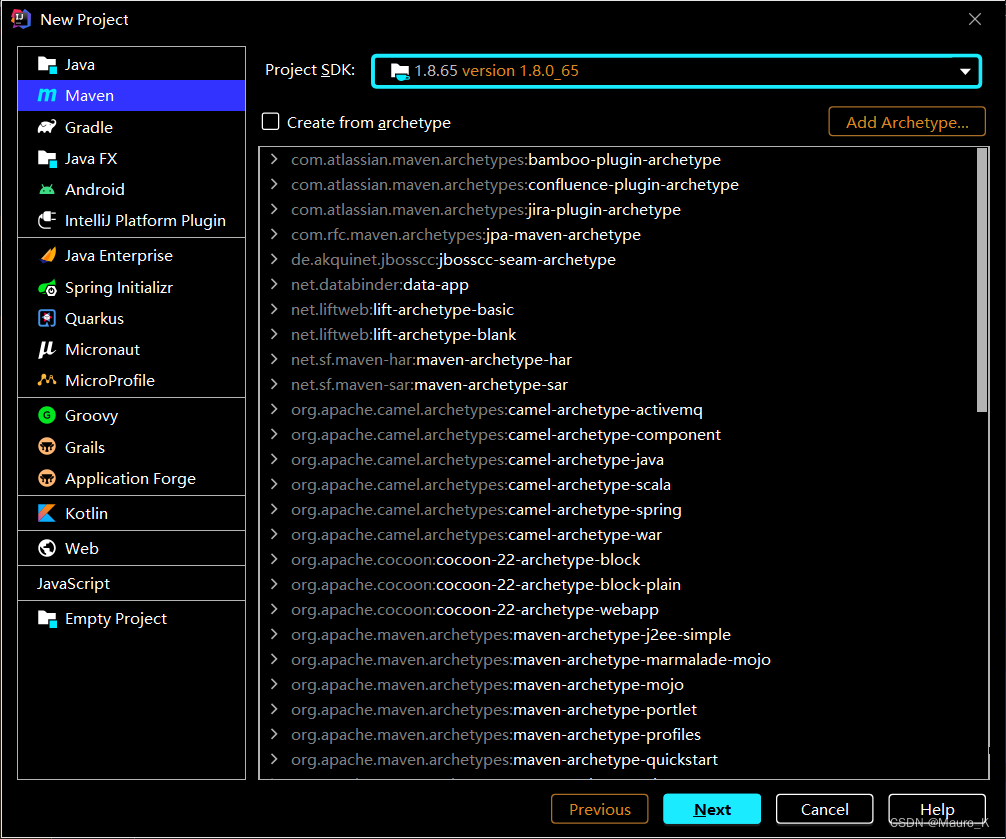This screenshot has height=839, width=1006.
Task: Click the Android robot icon
Action: 47,189
